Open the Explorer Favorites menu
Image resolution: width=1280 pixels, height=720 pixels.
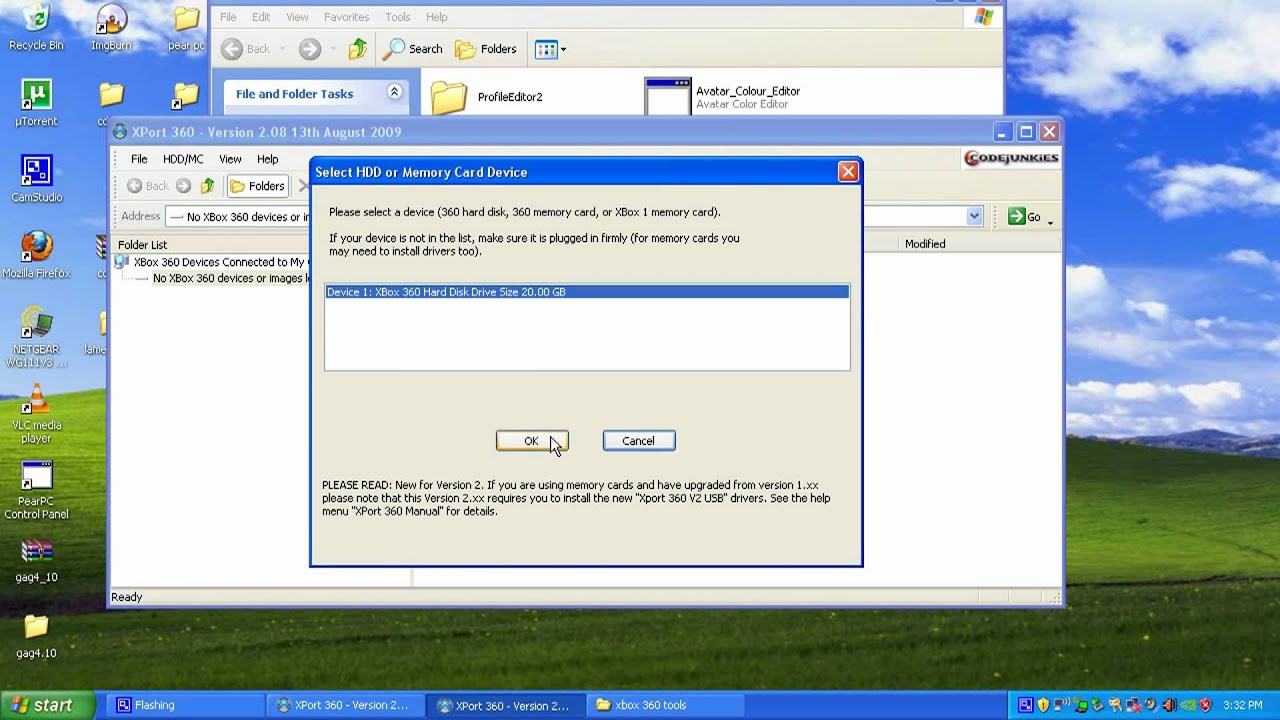click(x=346, y=17)
